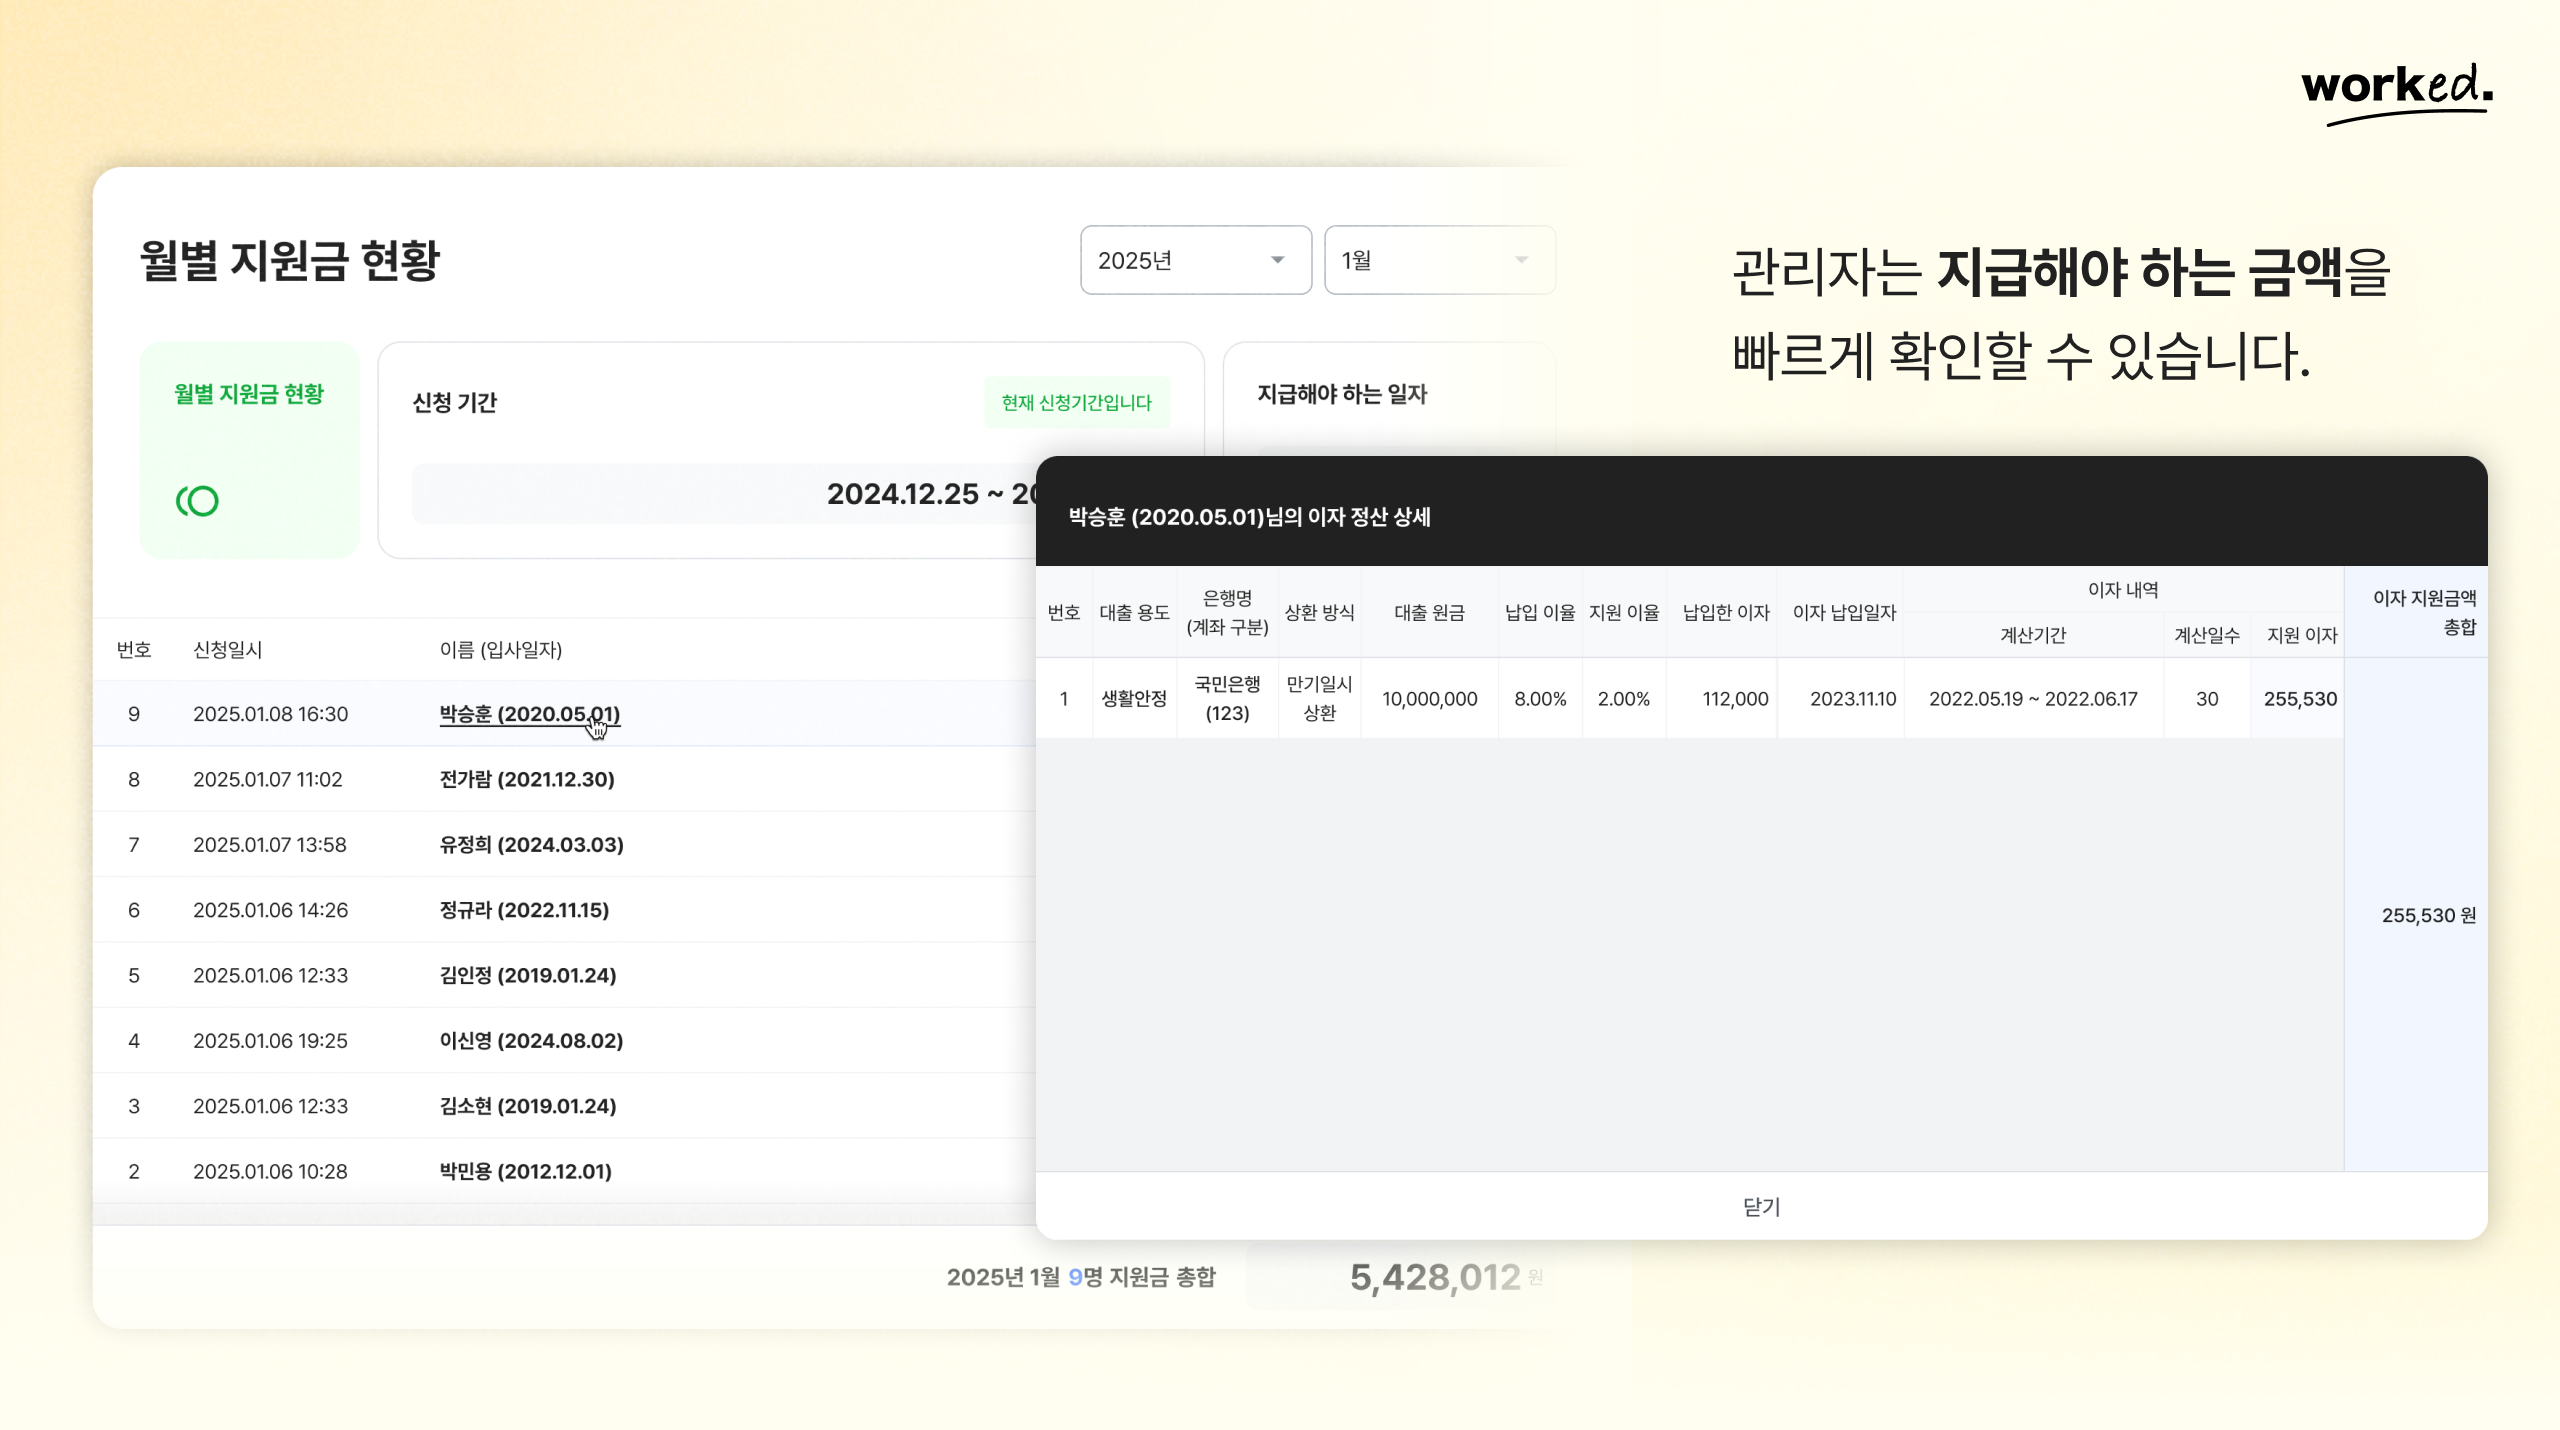Open 박승훈 (2020.05.01) detail link
Screen dimensions: 2560x1430
(x=529, y=714)
